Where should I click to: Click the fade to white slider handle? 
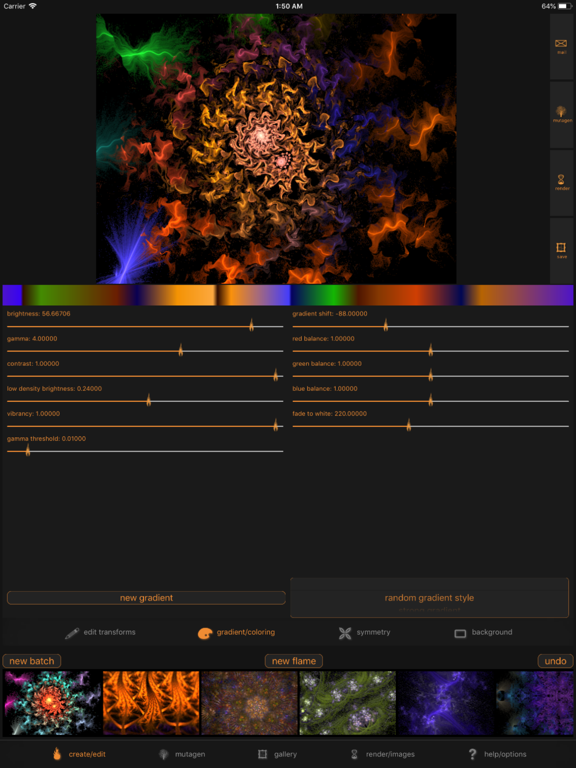coord(408,425)
